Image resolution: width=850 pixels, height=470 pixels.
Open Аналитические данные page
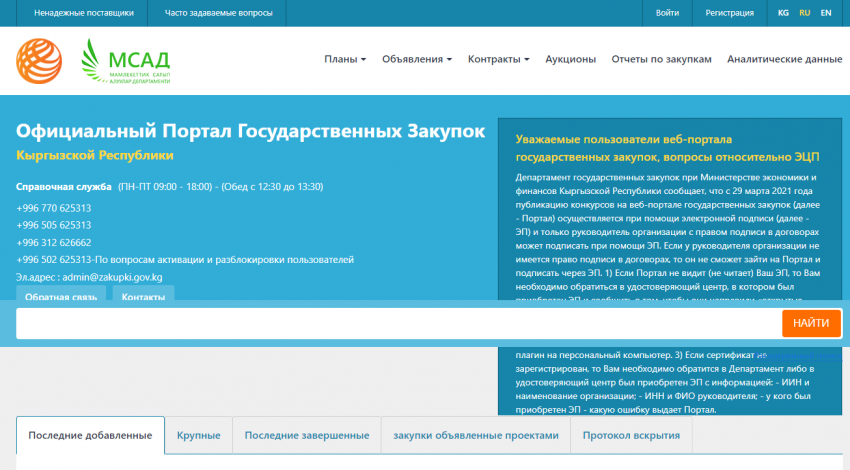[x=784, y=59]
